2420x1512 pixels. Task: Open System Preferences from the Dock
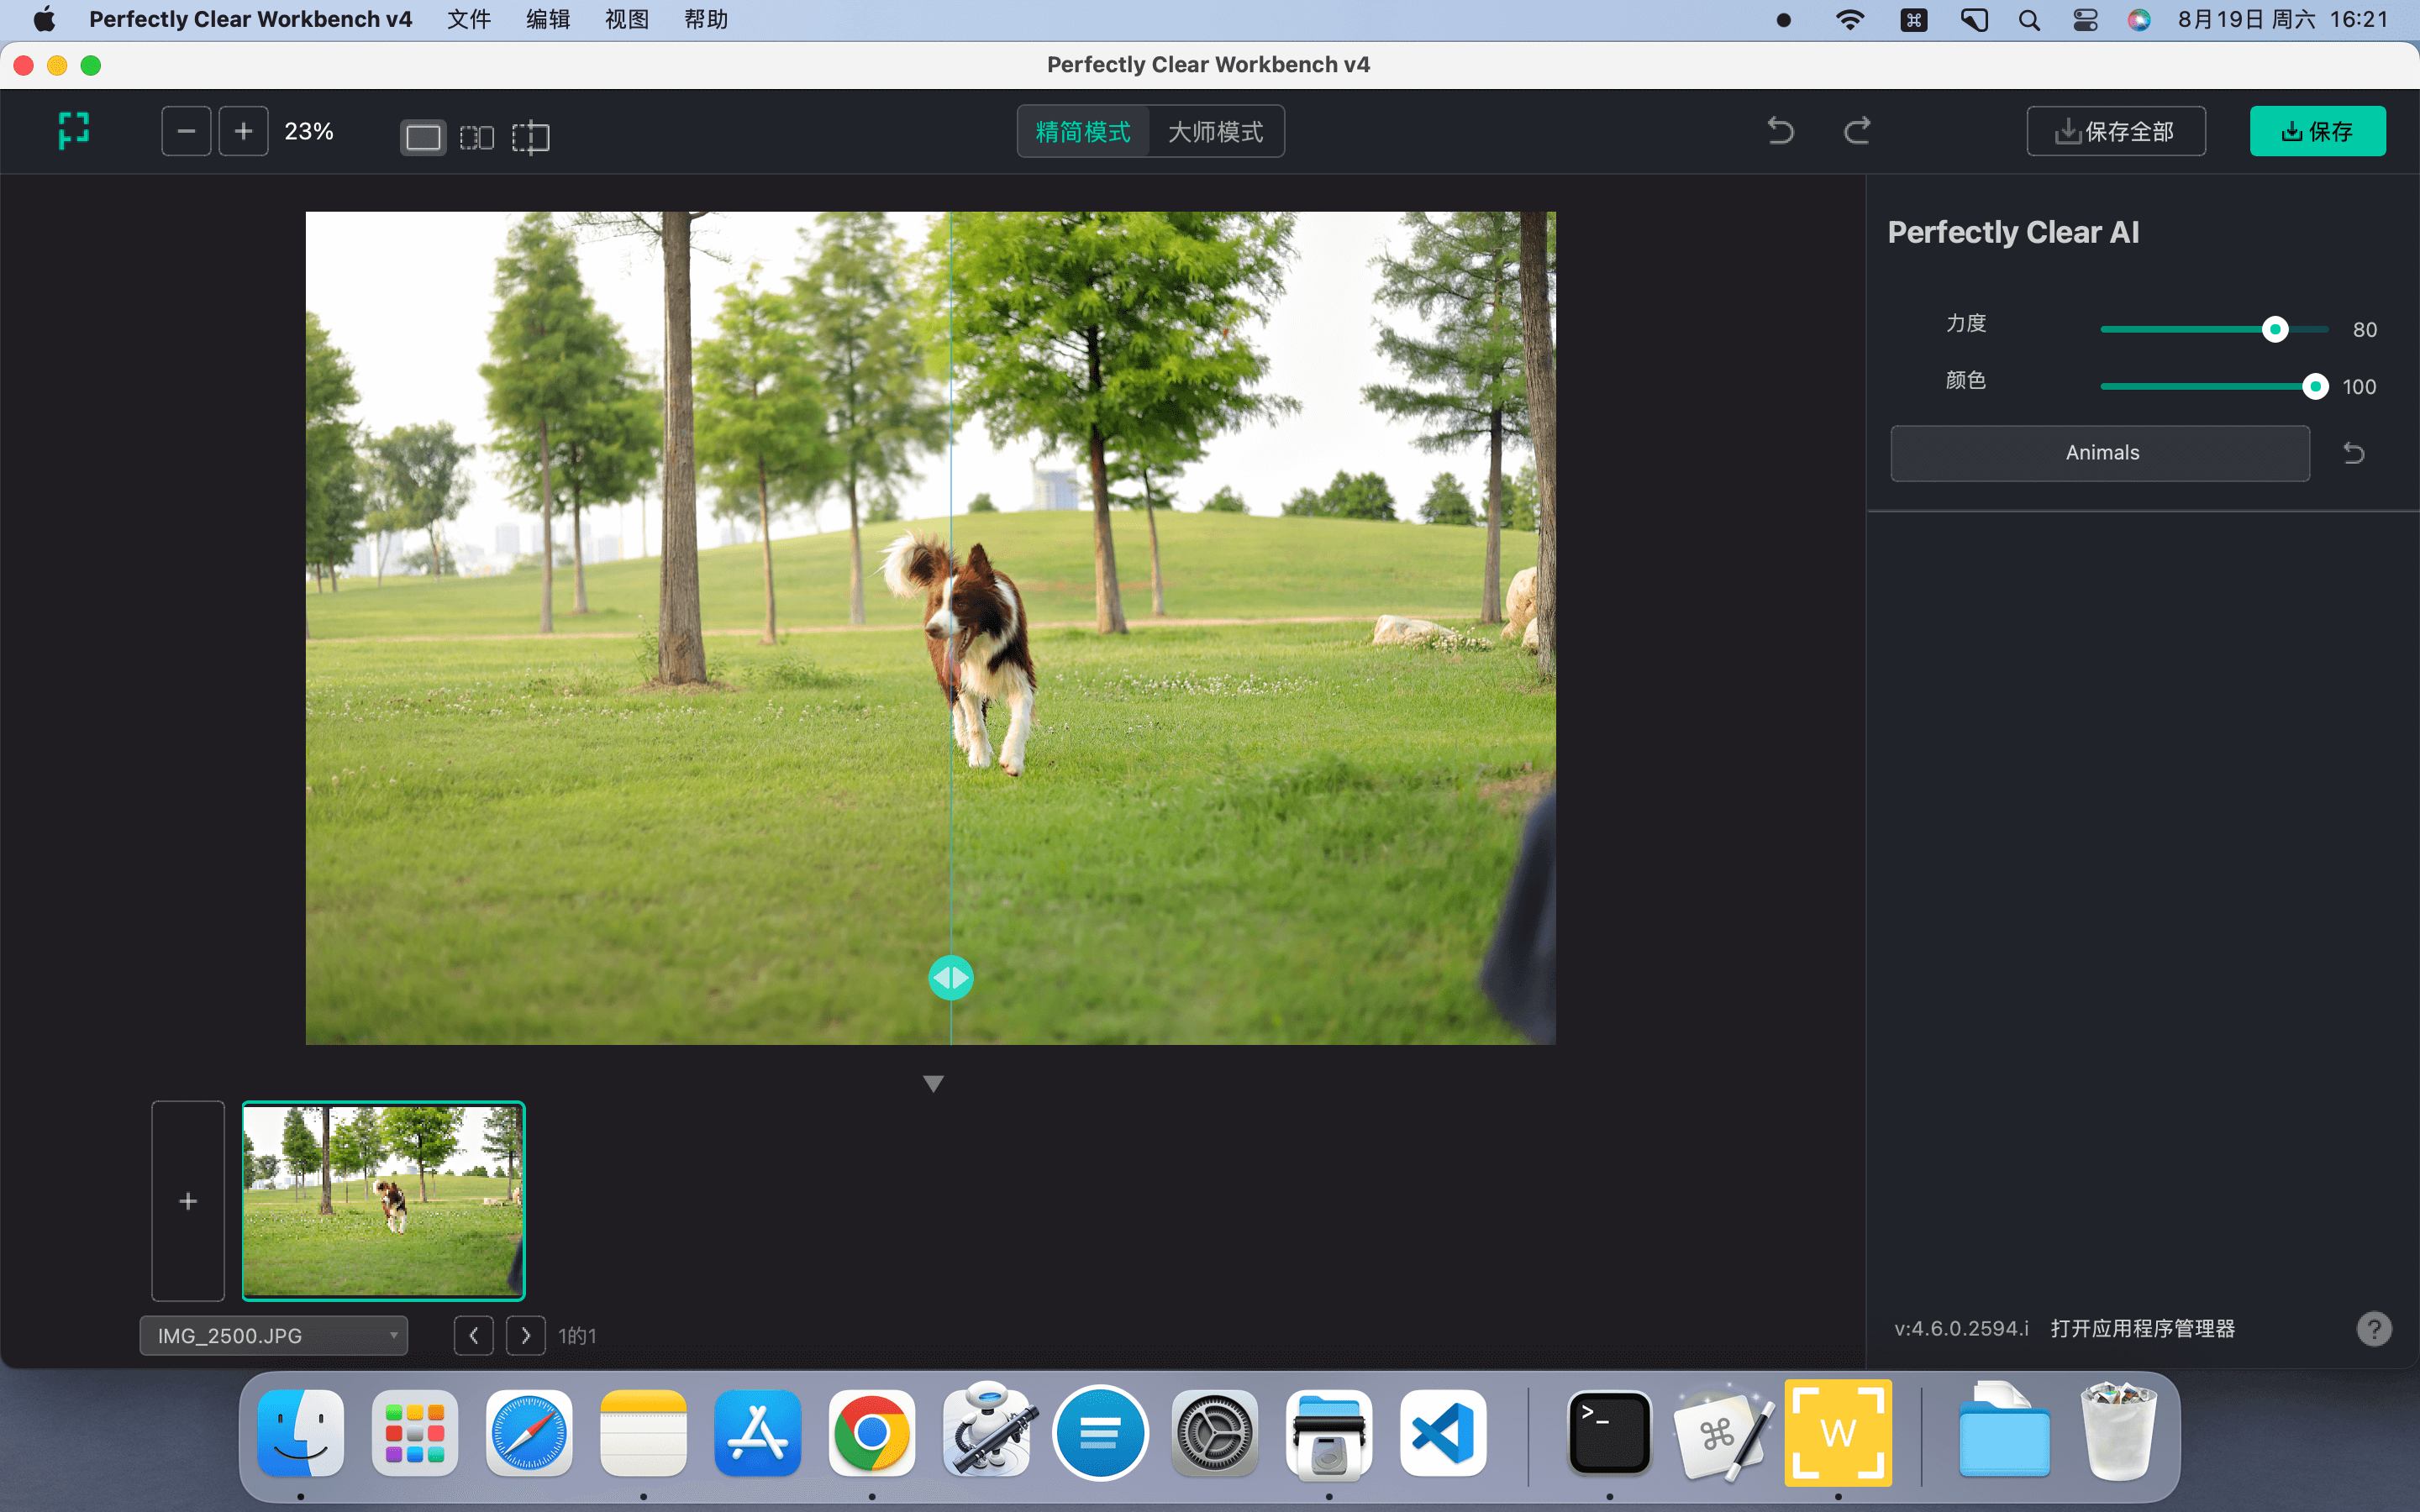click(x=1214, y=1433)
